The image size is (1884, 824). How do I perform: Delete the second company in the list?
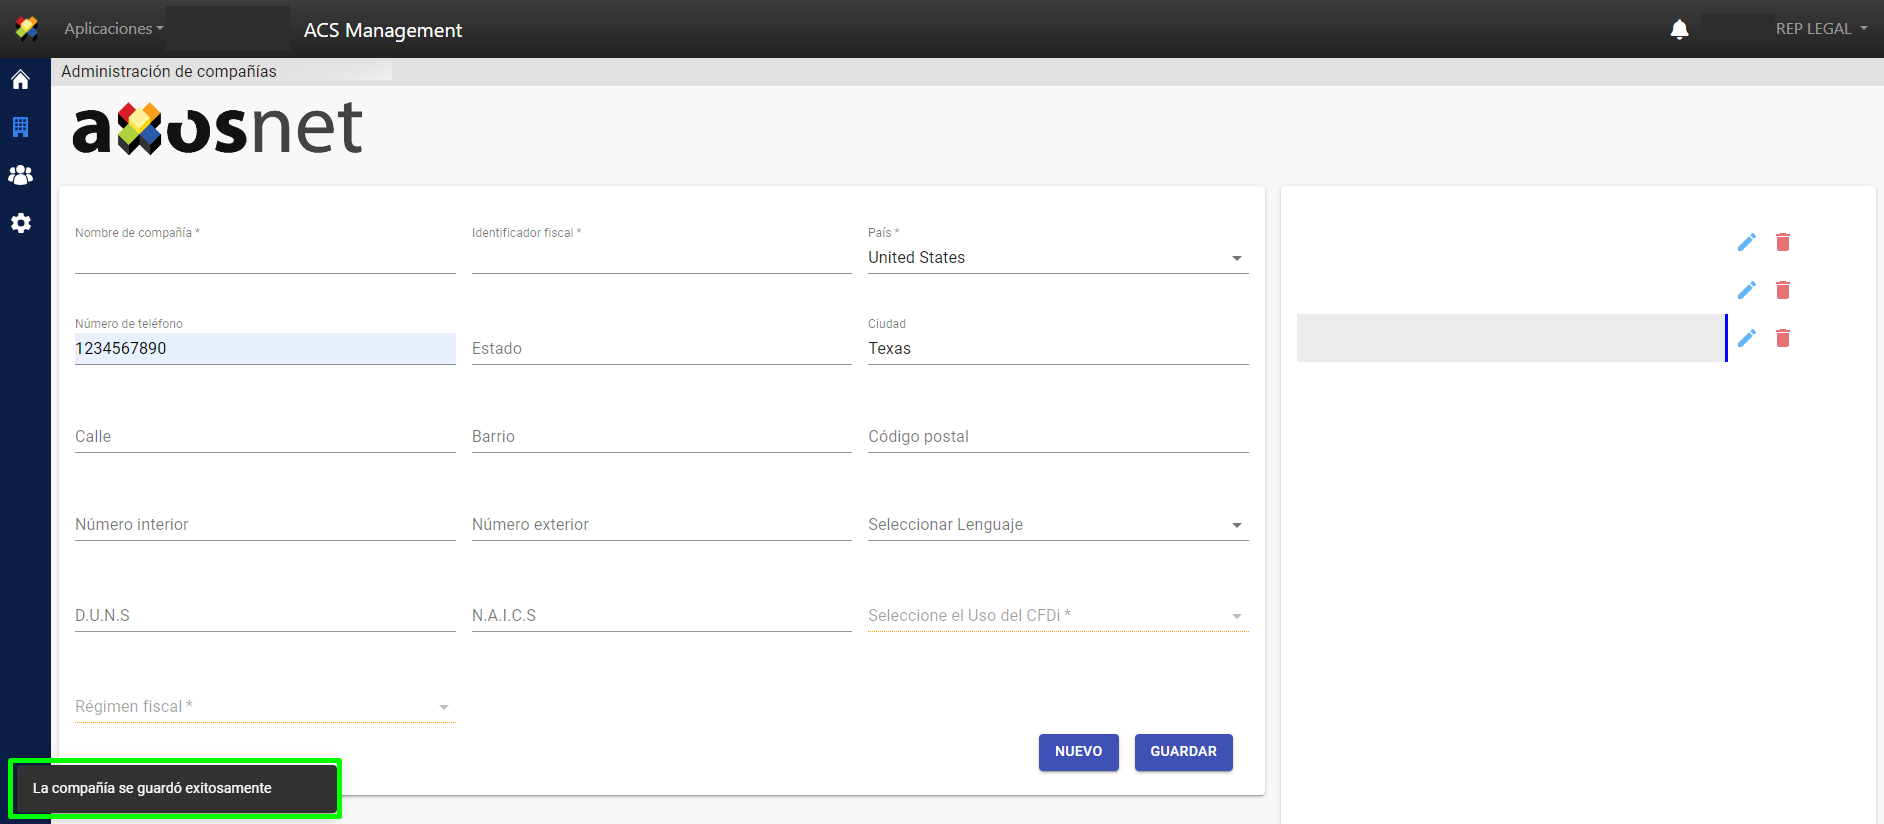[x=1782, y=290]
